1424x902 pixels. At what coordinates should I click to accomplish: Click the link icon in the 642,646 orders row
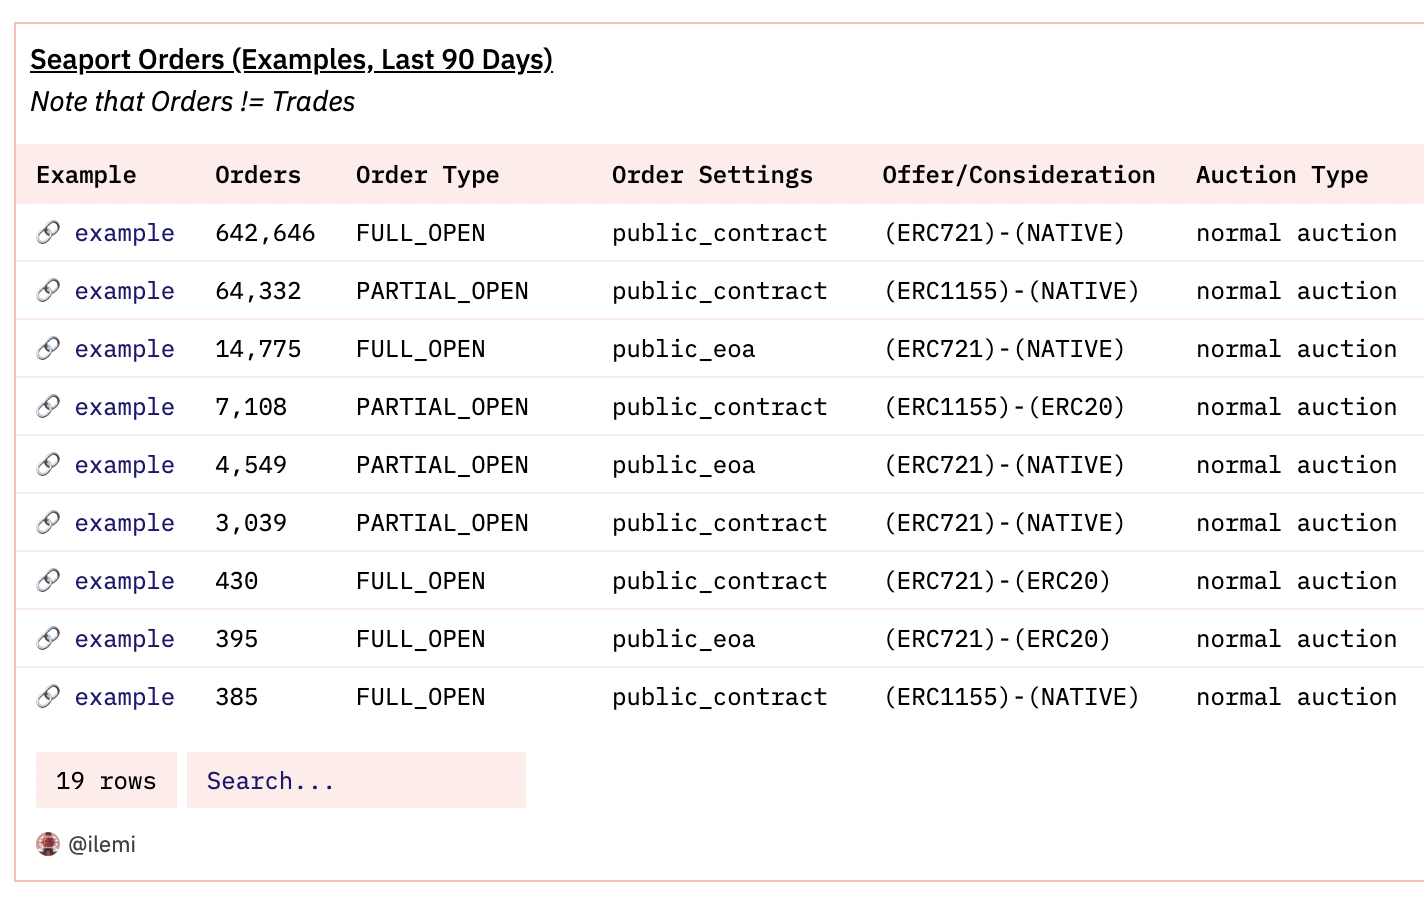click(x=48, y=233)
